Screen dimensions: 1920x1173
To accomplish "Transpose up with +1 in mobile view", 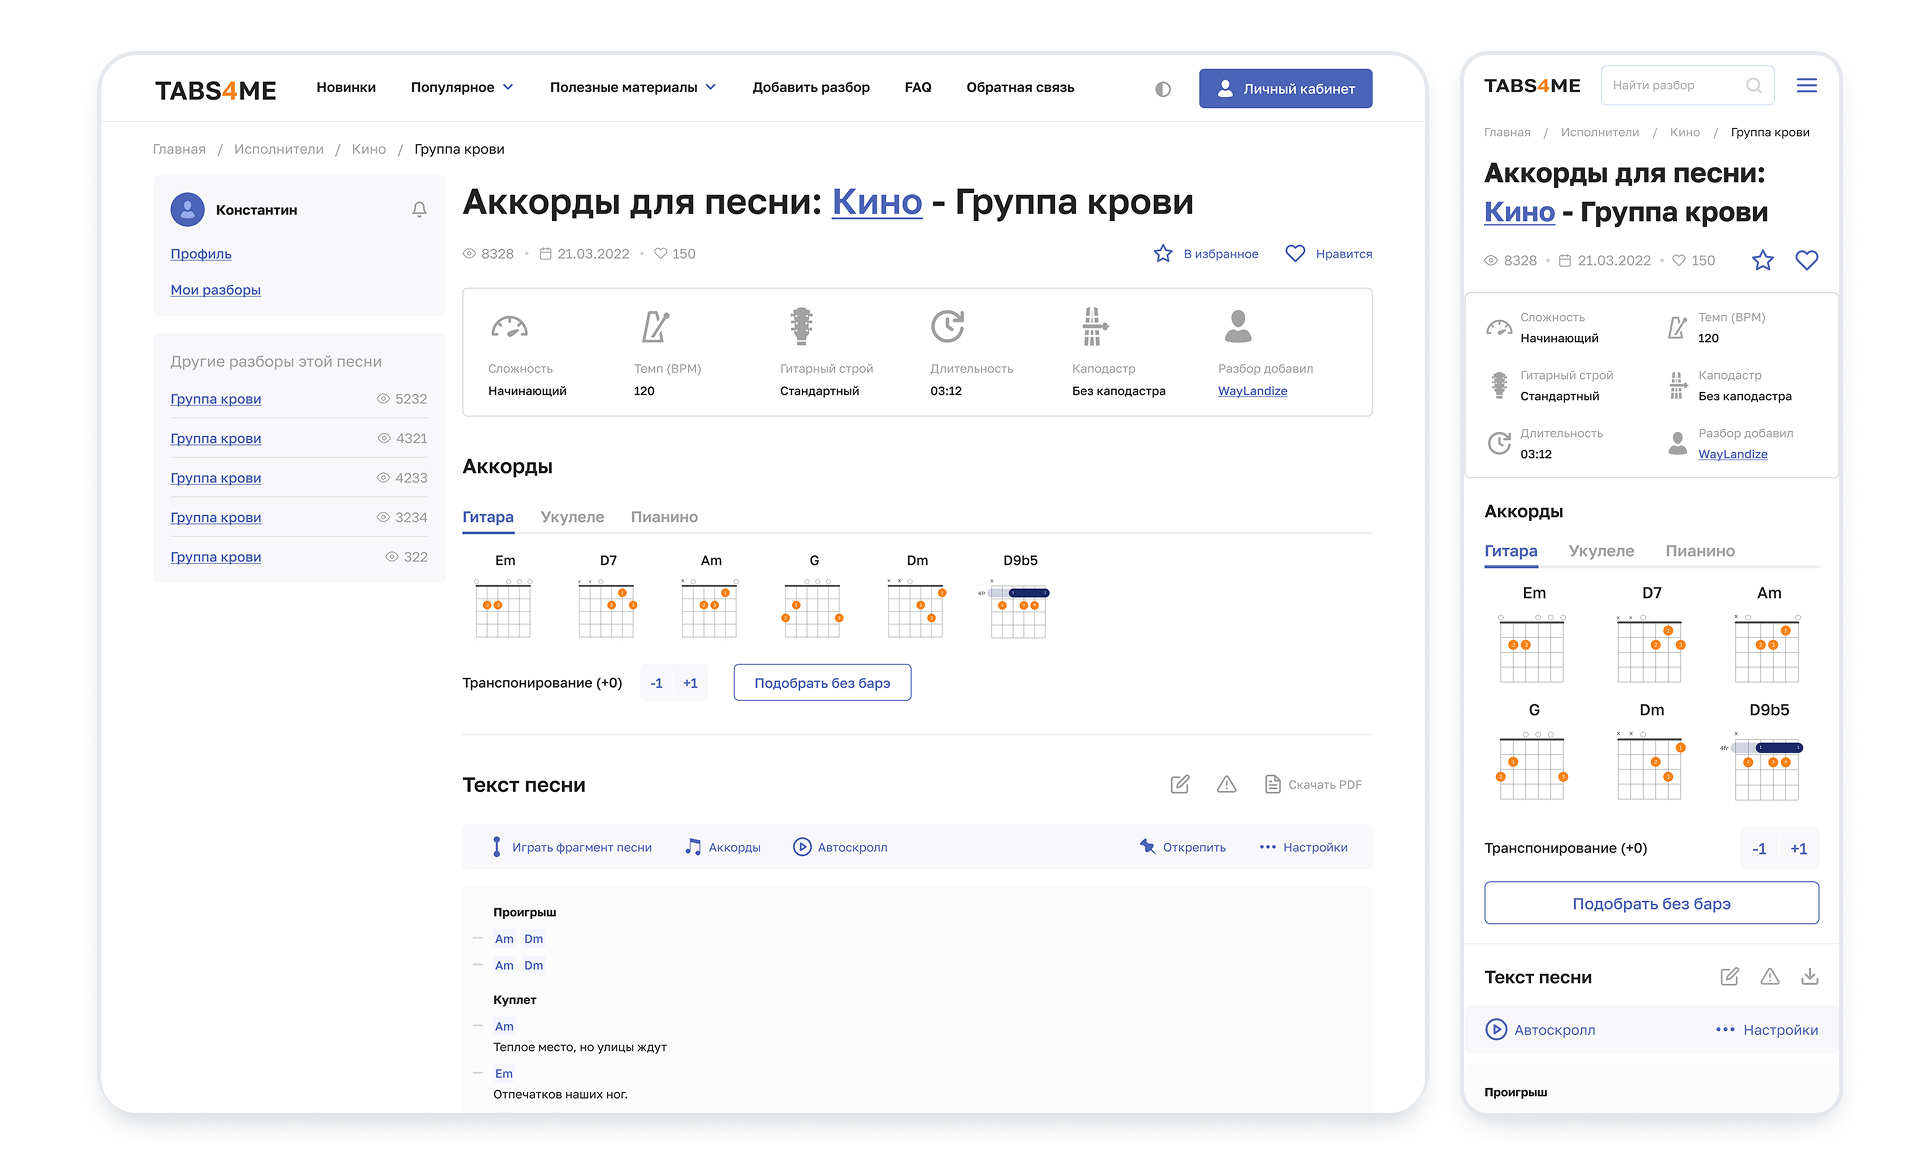I will click(x=1799, y=849).
